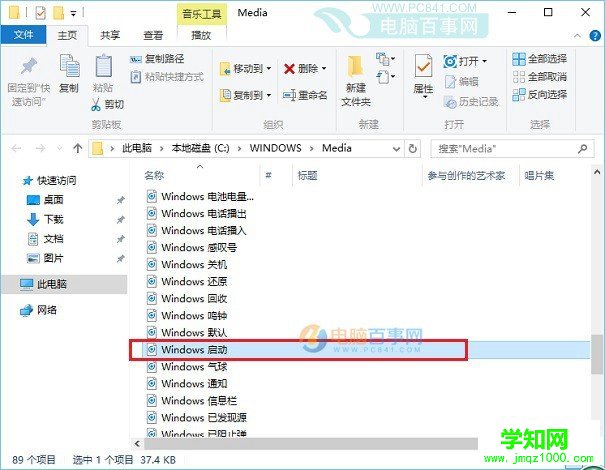The width and height of the screenshot is (605, 470).
Task: Click the Pin to Quick access icon
Action: click(29, 66)
